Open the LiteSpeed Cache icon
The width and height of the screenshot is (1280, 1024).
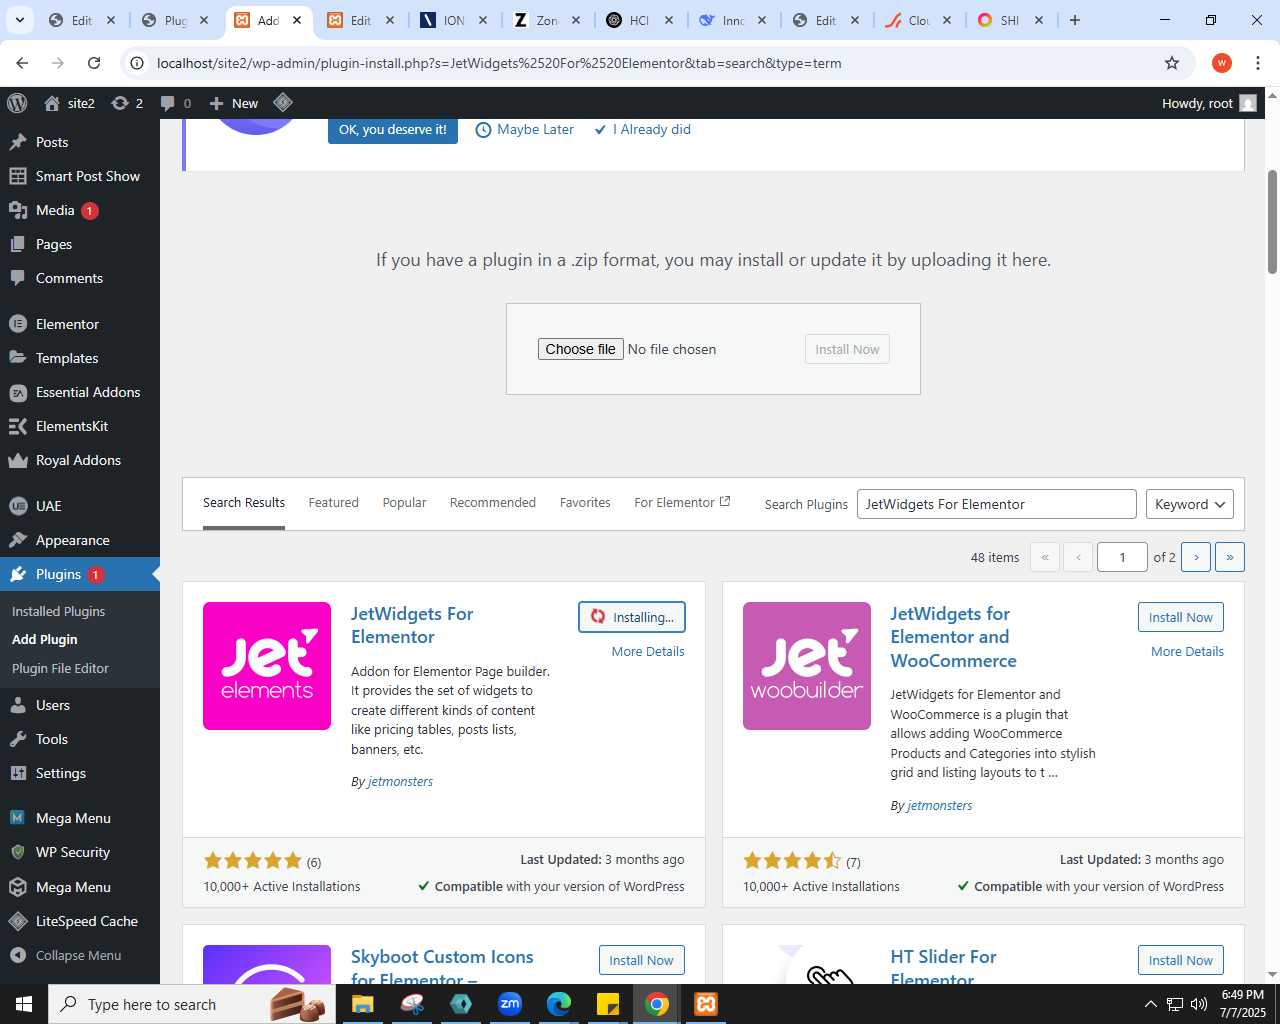[17, 921]
